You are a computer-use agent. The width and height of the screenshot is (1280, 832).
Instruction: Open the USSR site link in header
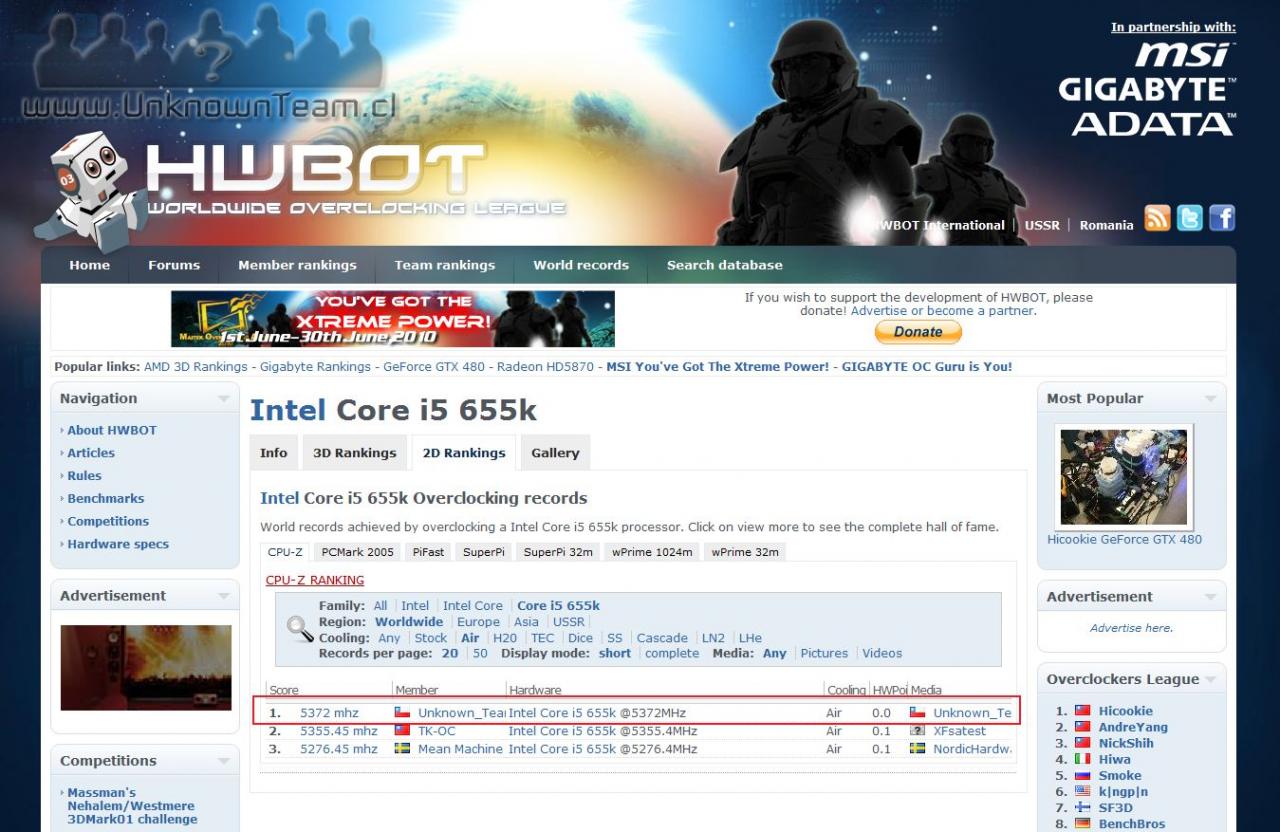tap(1042, 225)
